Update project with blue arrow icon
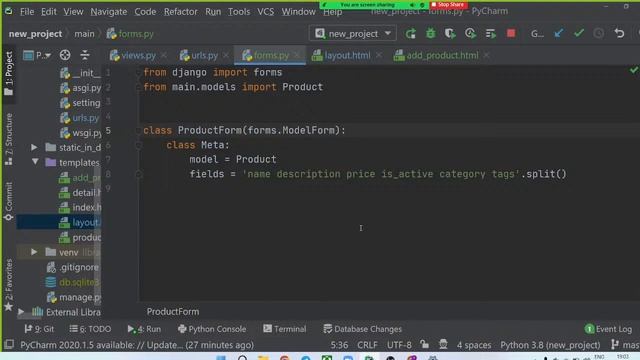This screenshot has width=640, height=360. pos(558,33)
